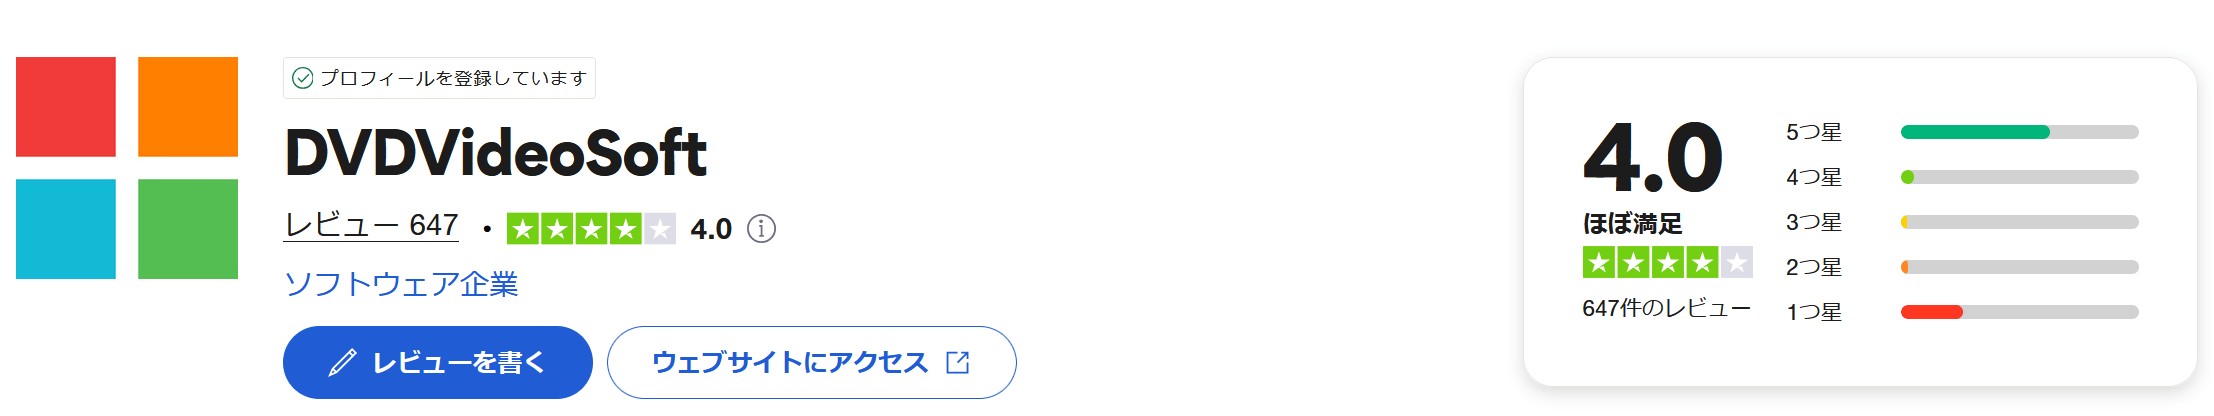Filter reviews by 5つ星 label
Viewport: 2214px width, 416px height.
pyautogui.click(x=1813, y=132)
